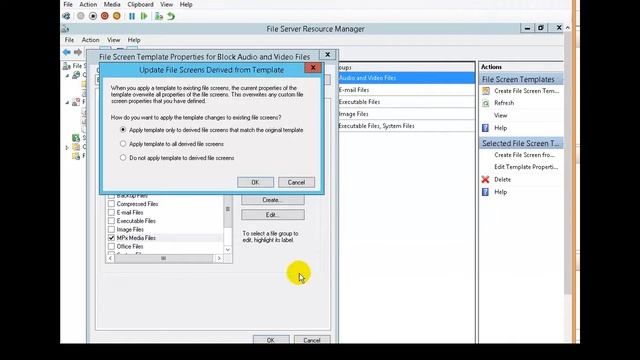The width and height of the screenshot is (640, 360).
Task: Shut down the VM using red icon
Action: coord(105,16)
